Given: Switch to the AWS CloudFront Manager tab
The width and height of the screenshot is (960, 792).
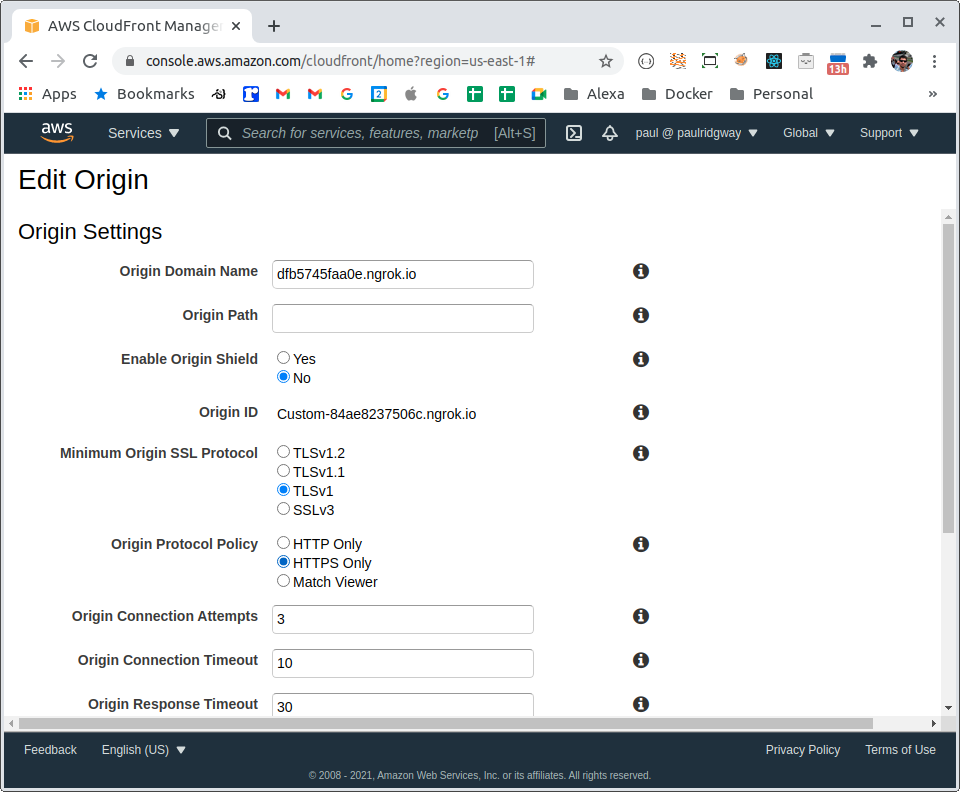Looking at the screenshot, I should click(132, 26).
